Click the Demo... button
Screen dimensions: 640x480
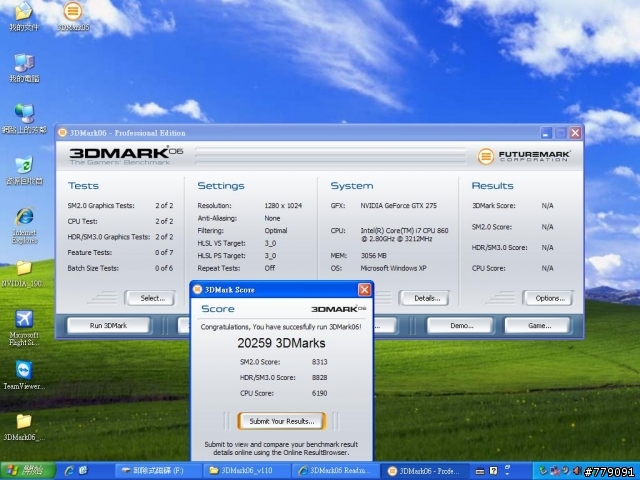pyautogui.click(x=461, y=326)
